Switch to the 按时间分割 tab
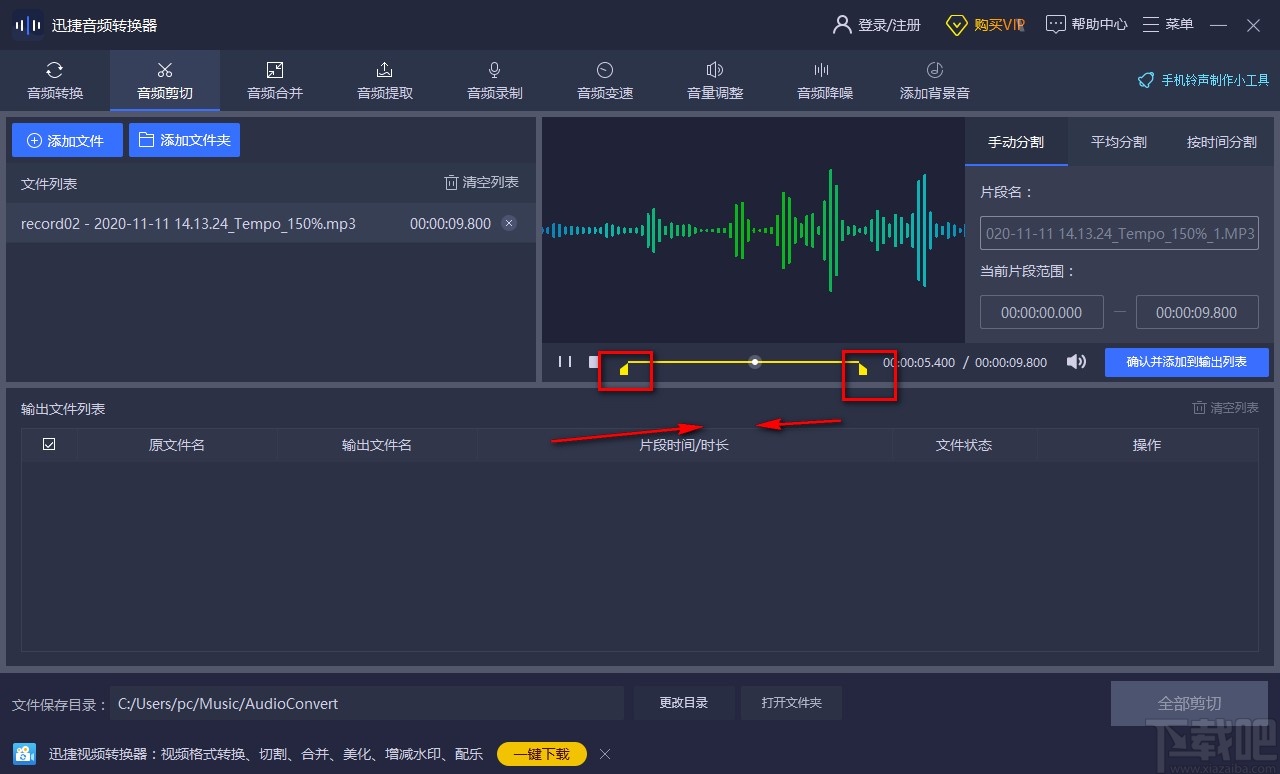 click(1220, 142)
